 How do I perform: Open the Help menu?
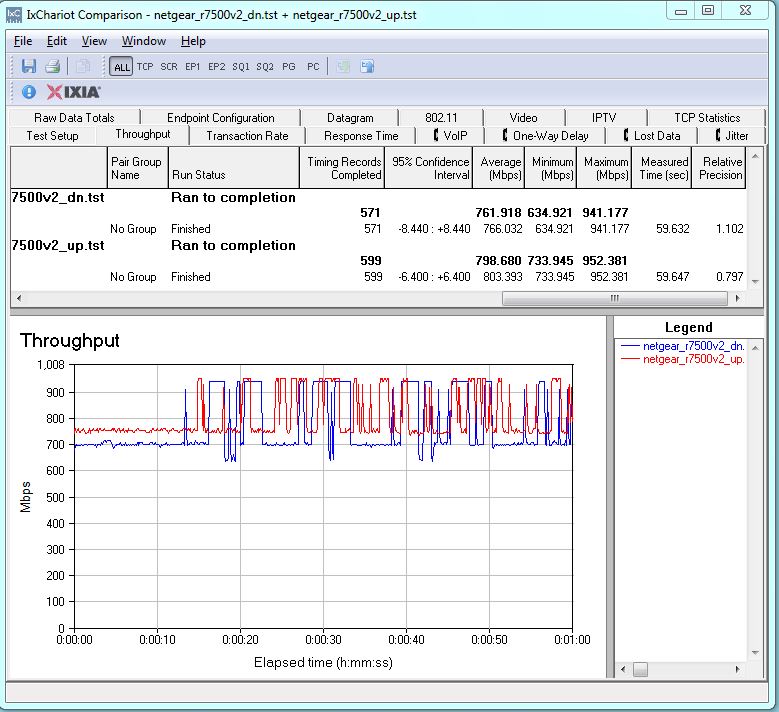coord(193,41)
